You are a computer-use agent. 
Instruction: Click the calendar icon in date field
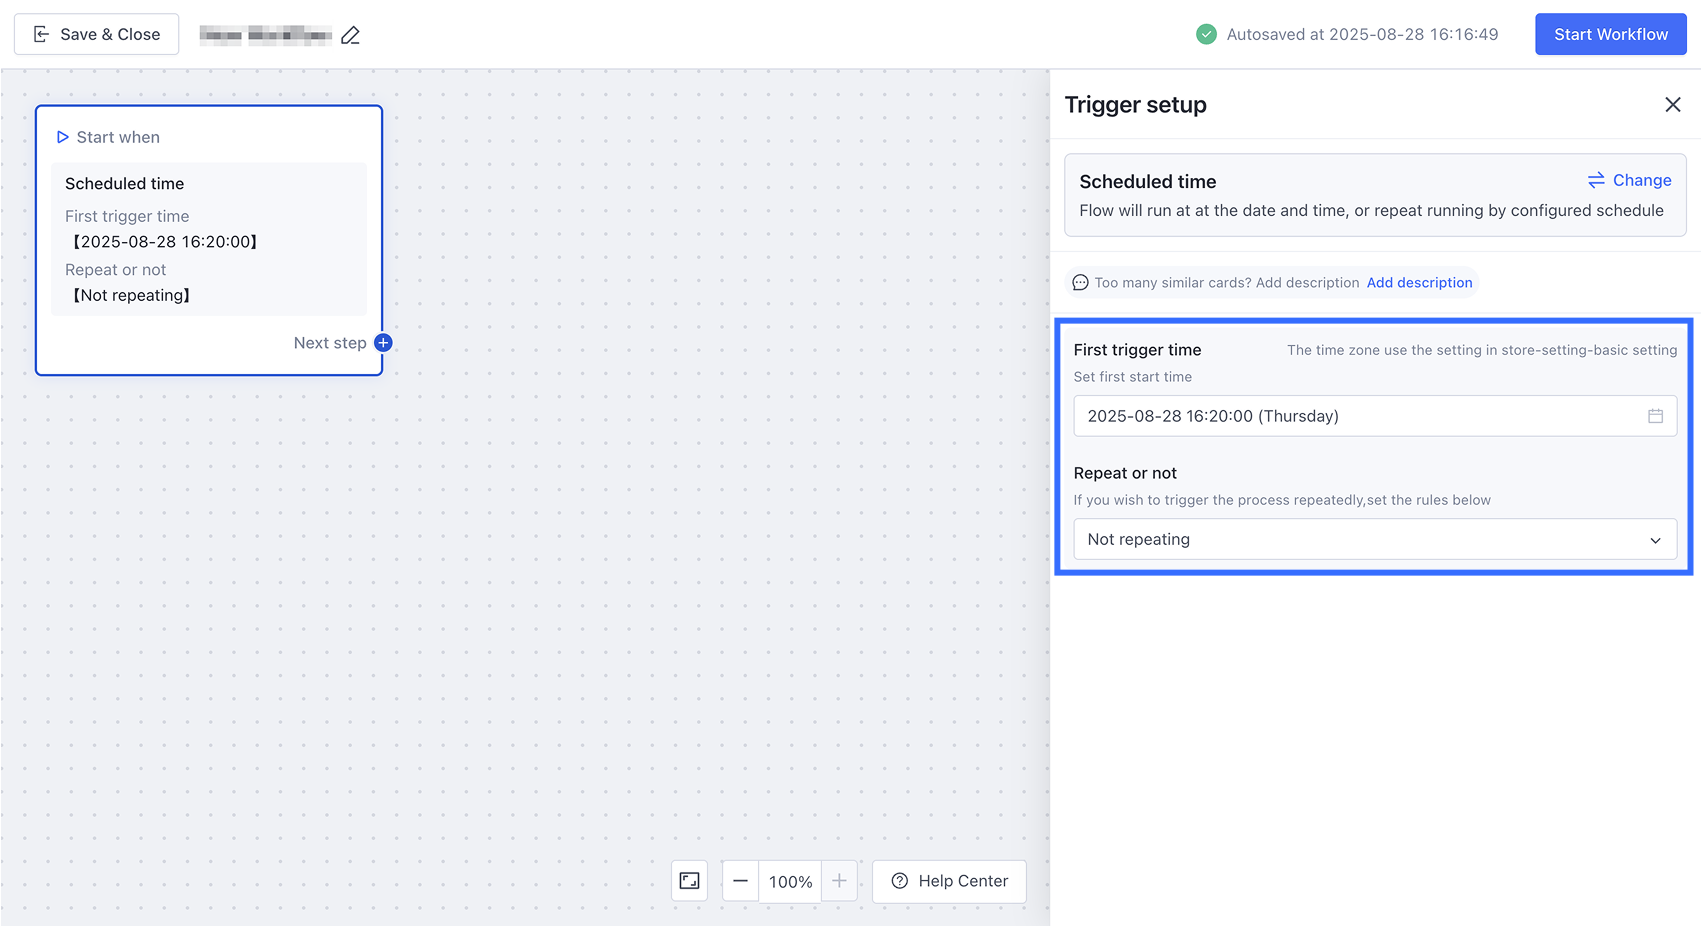[x=1655, y=416]
